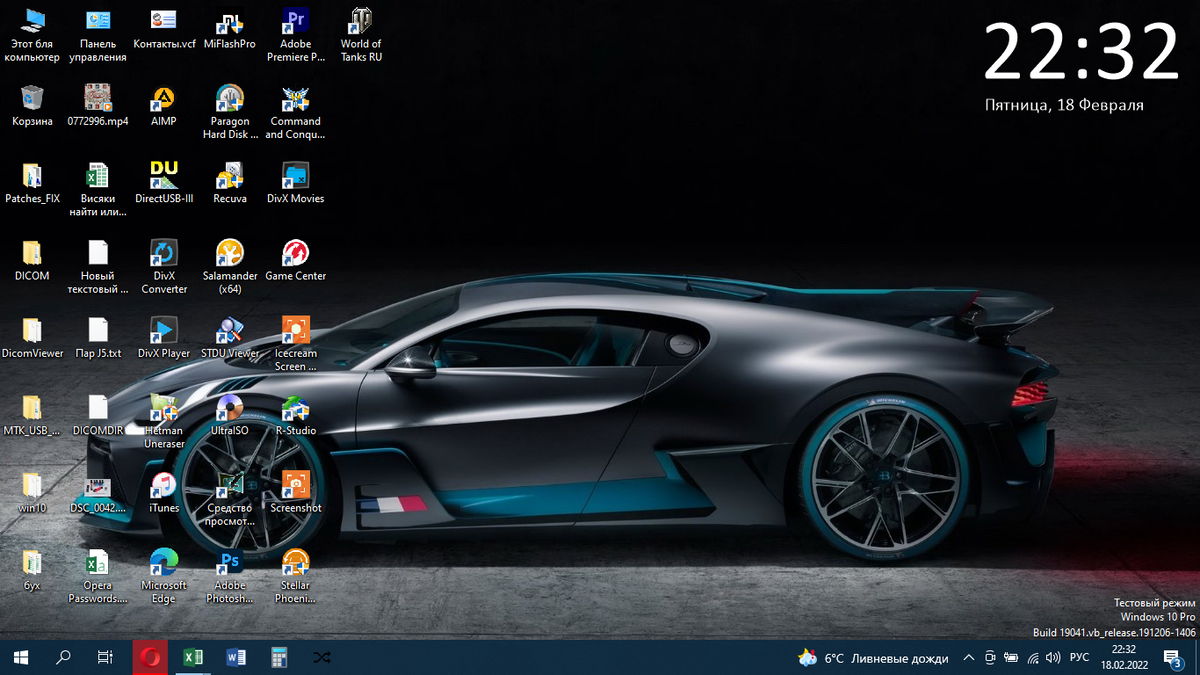Select Новый текстовый document file
1200x675 pixels.
98,266
